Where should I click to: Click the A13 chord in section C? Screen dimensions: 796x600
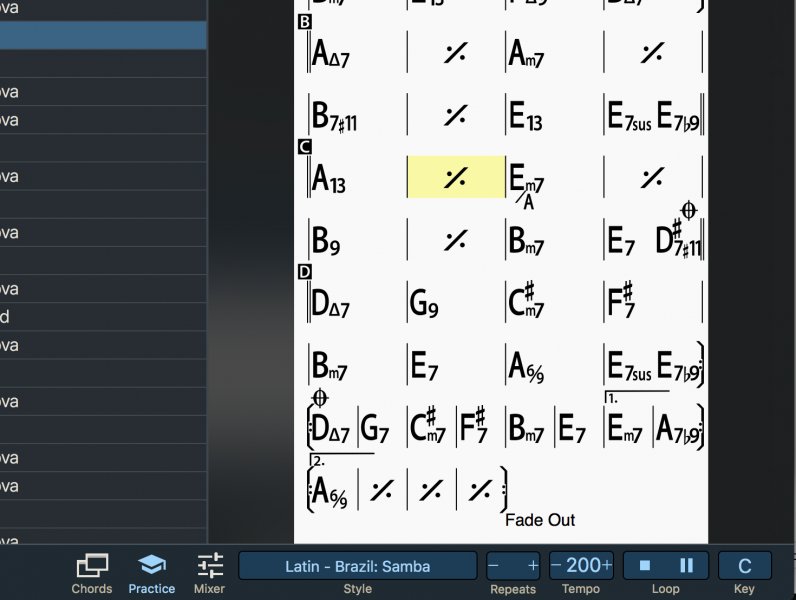[328, 179]
